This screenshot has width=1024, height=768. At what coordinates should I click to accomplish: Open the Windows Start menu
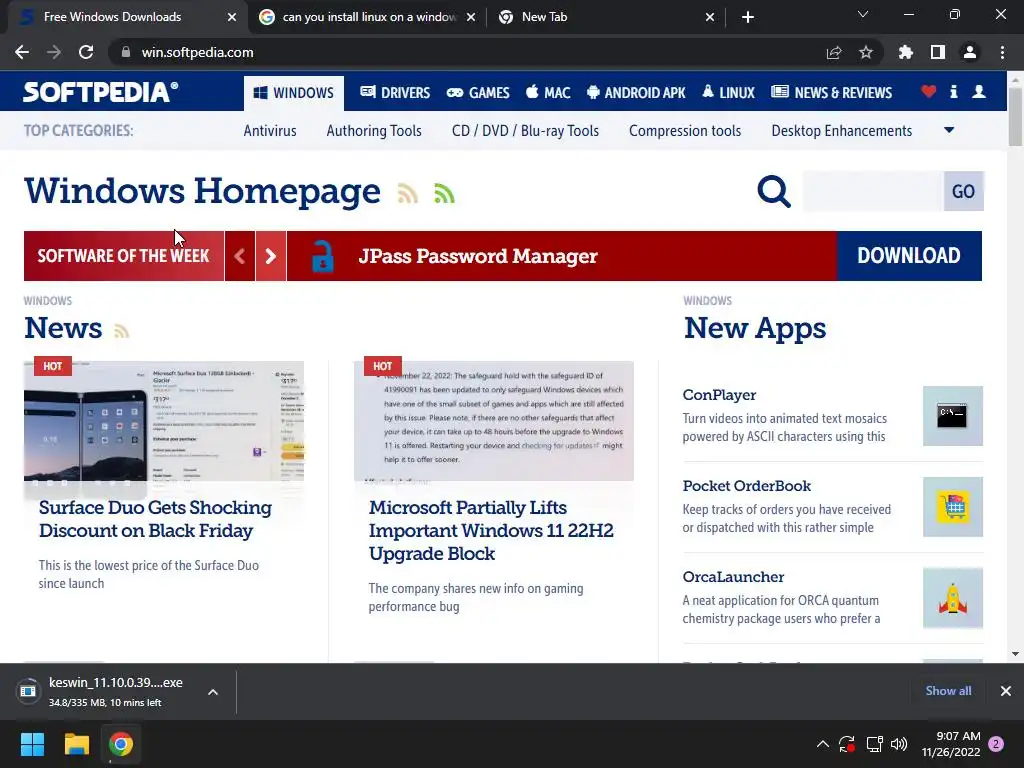[x=32, y=744]
